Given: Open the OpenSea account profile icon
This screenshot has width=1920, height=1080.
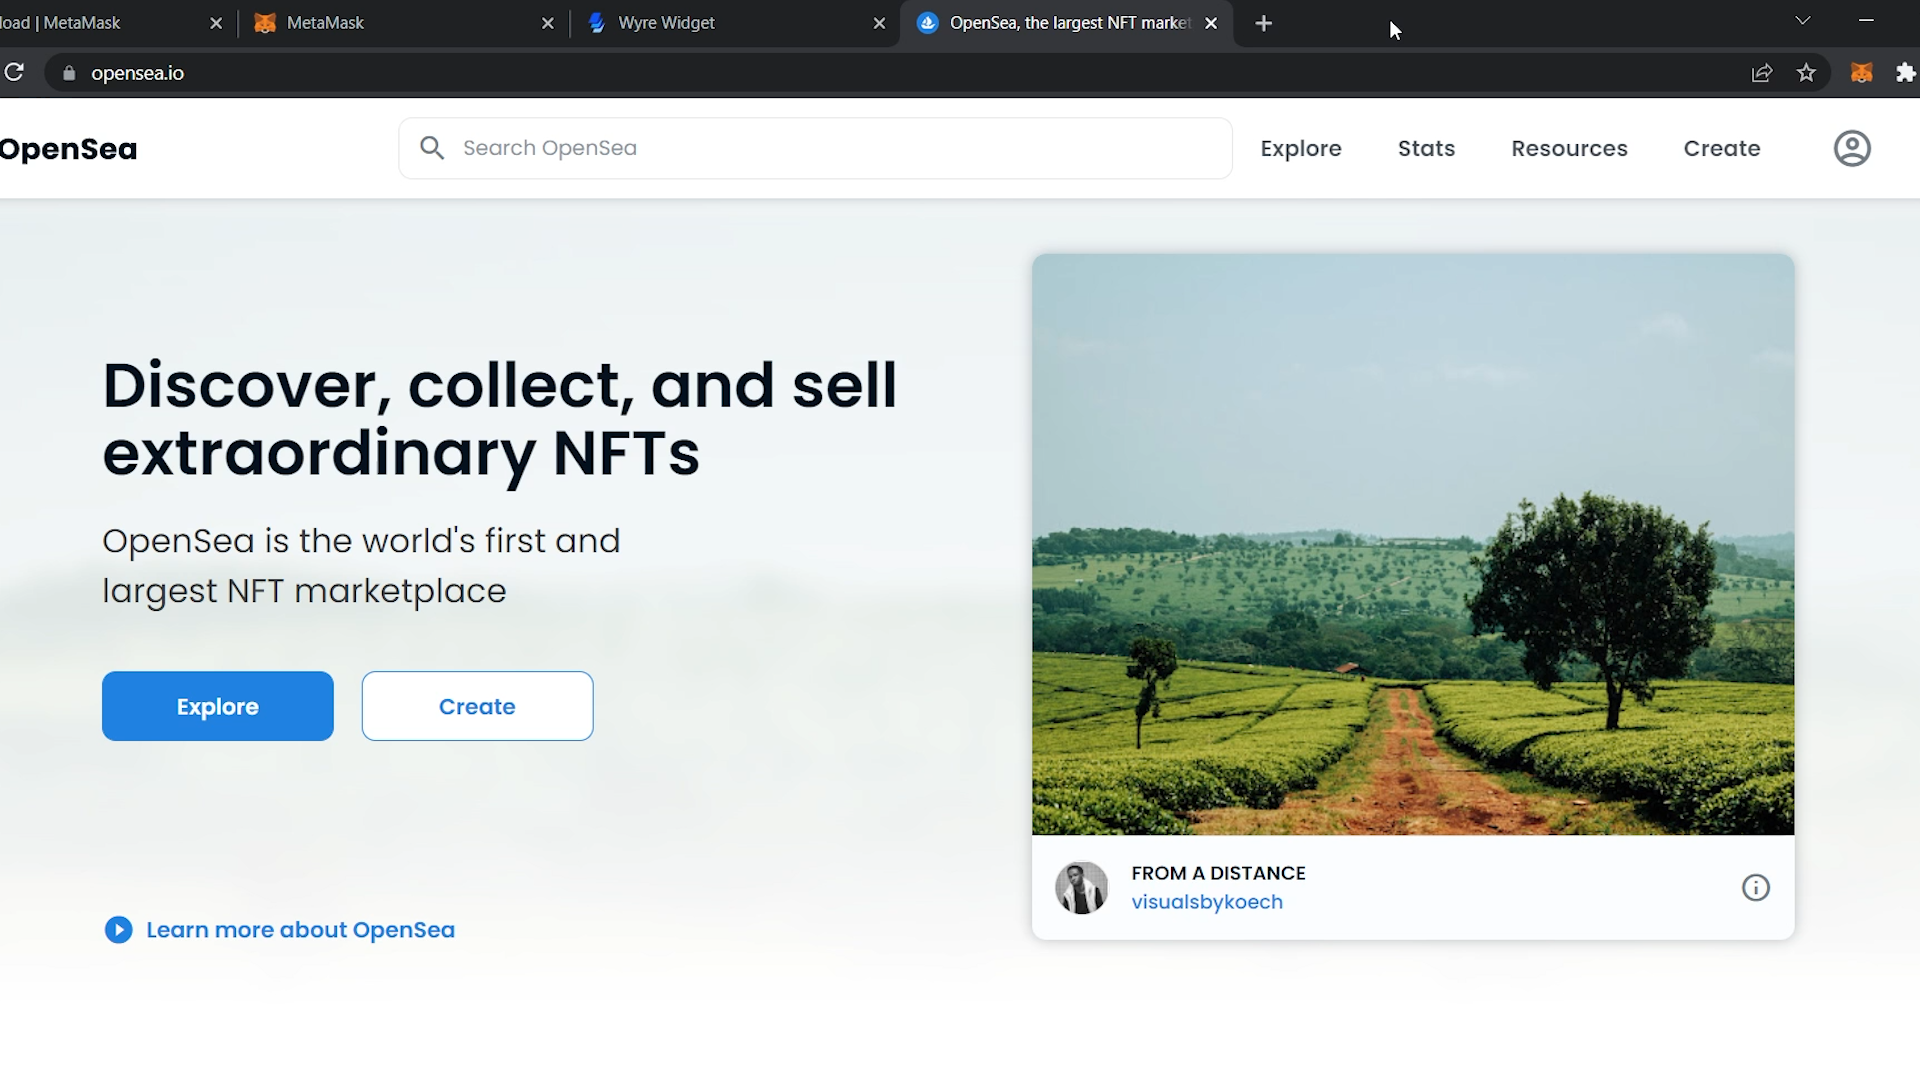Looking at the screenshot, I should point(1852,148).
